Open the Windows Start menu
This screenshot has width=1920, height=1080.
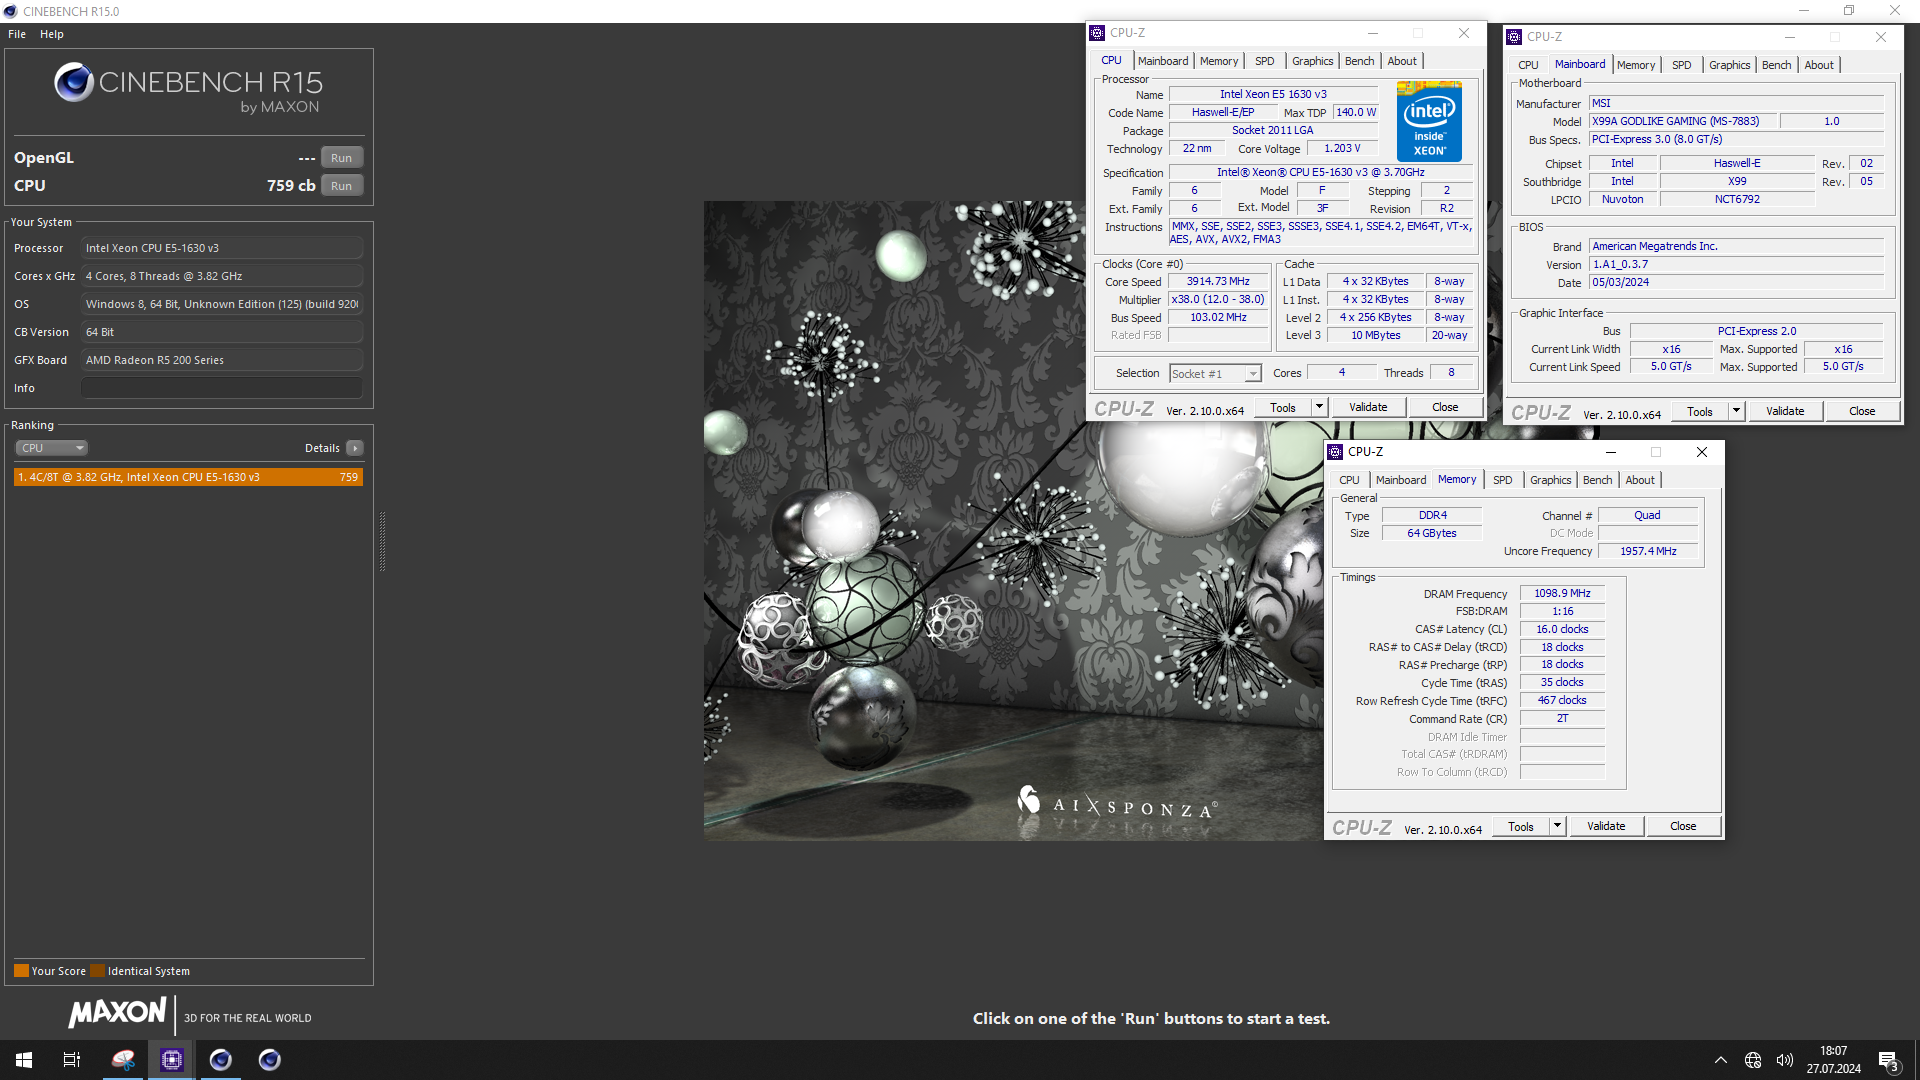(24, 1060)
